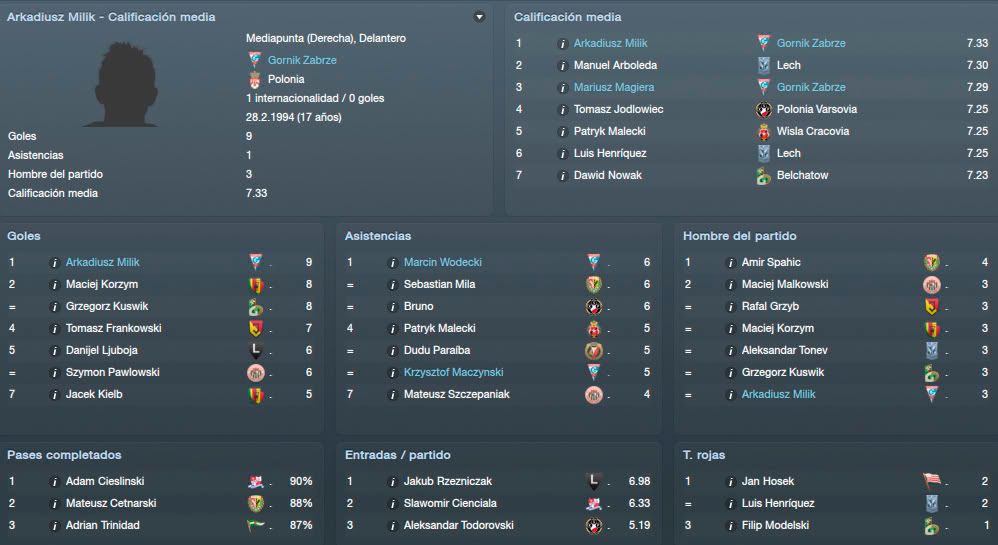Click the Polonia flag icon in player profile
Viewport: 998px width, 545px height.
coord(255,80)
